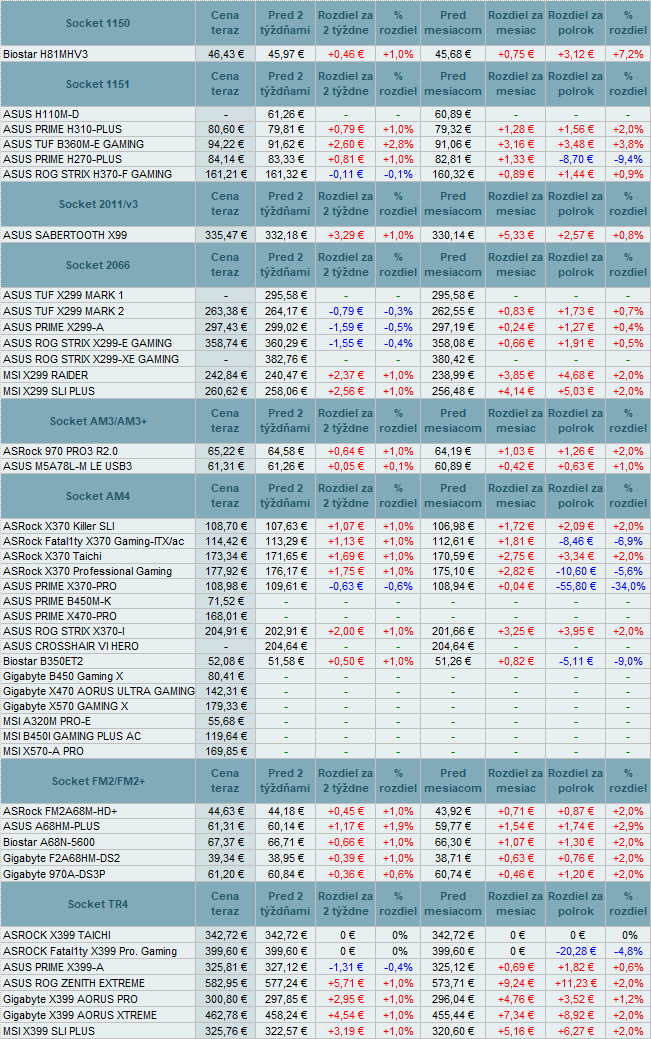Select the Socket FM2/FM2+ section header

pyautogui.click(x=98, y=781)
